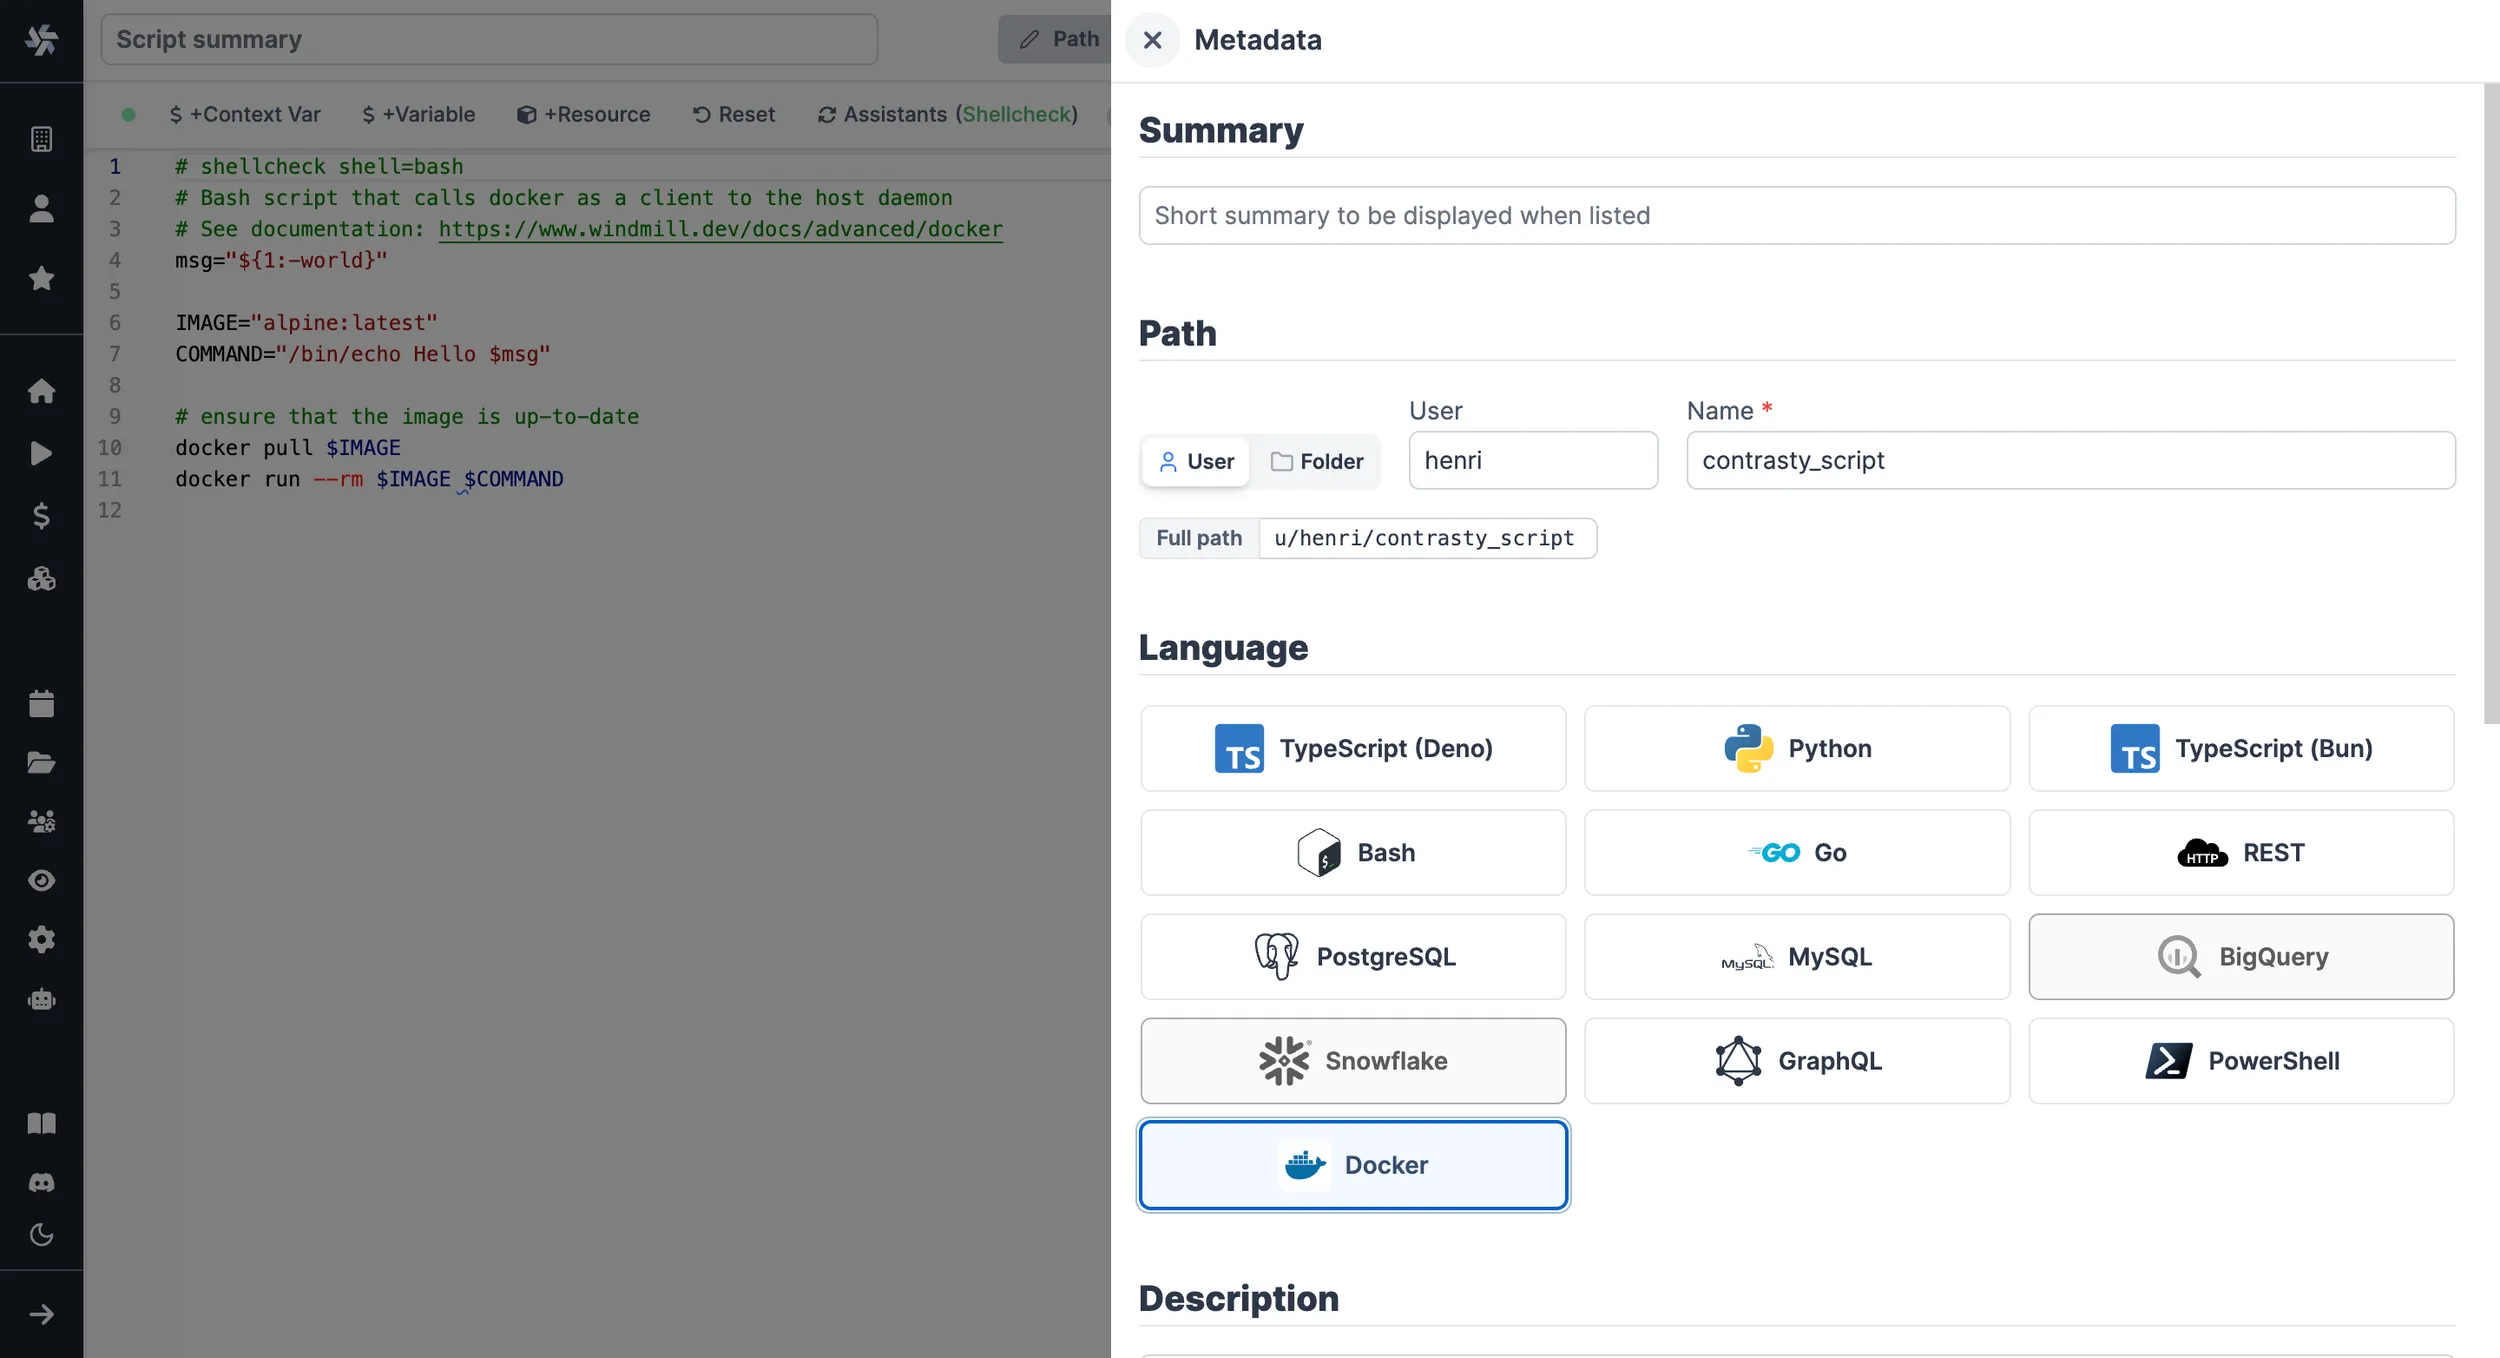Open Runs via the play icon

point(41,453)
